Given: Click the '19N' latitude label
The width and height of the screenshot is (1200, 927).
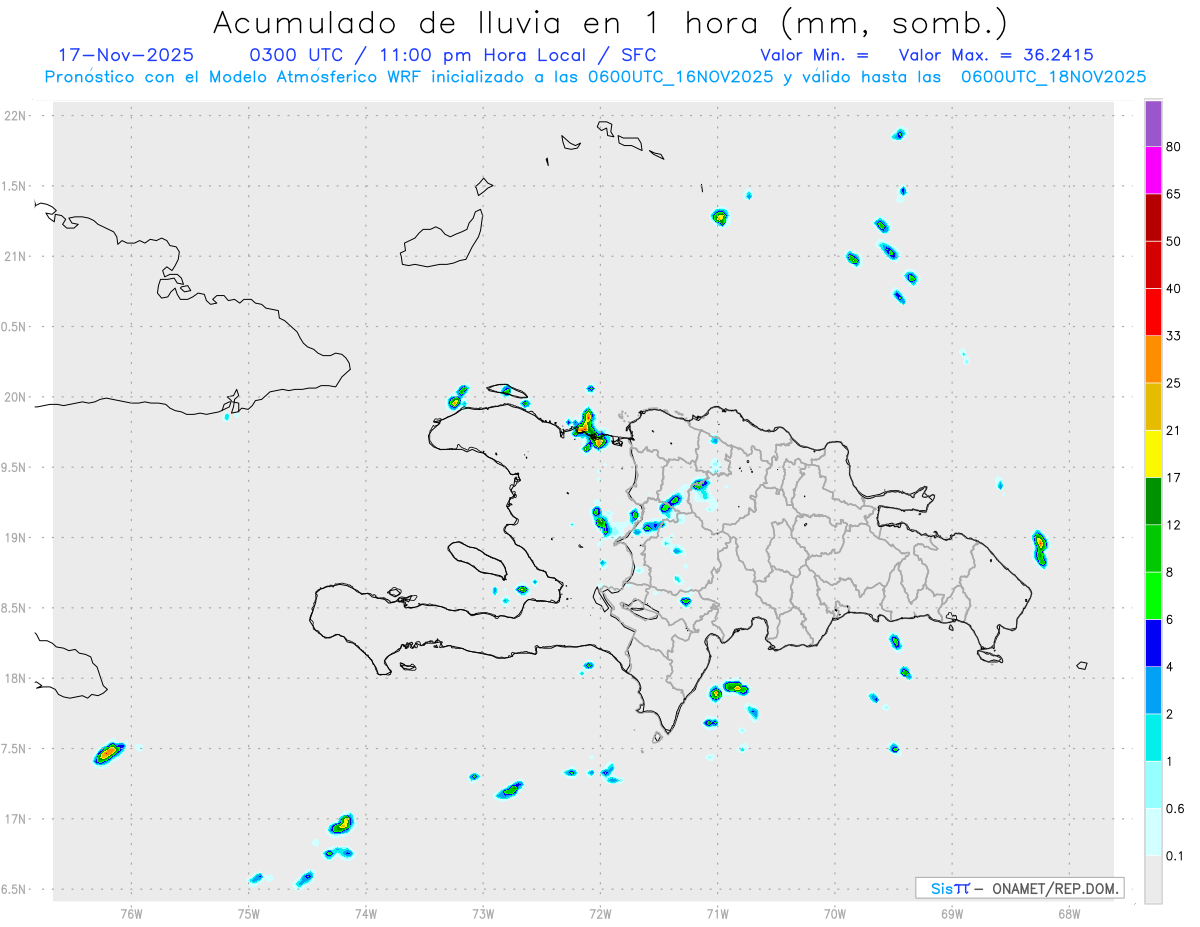Looking at the screenshot, I should [x=17, y=538].
